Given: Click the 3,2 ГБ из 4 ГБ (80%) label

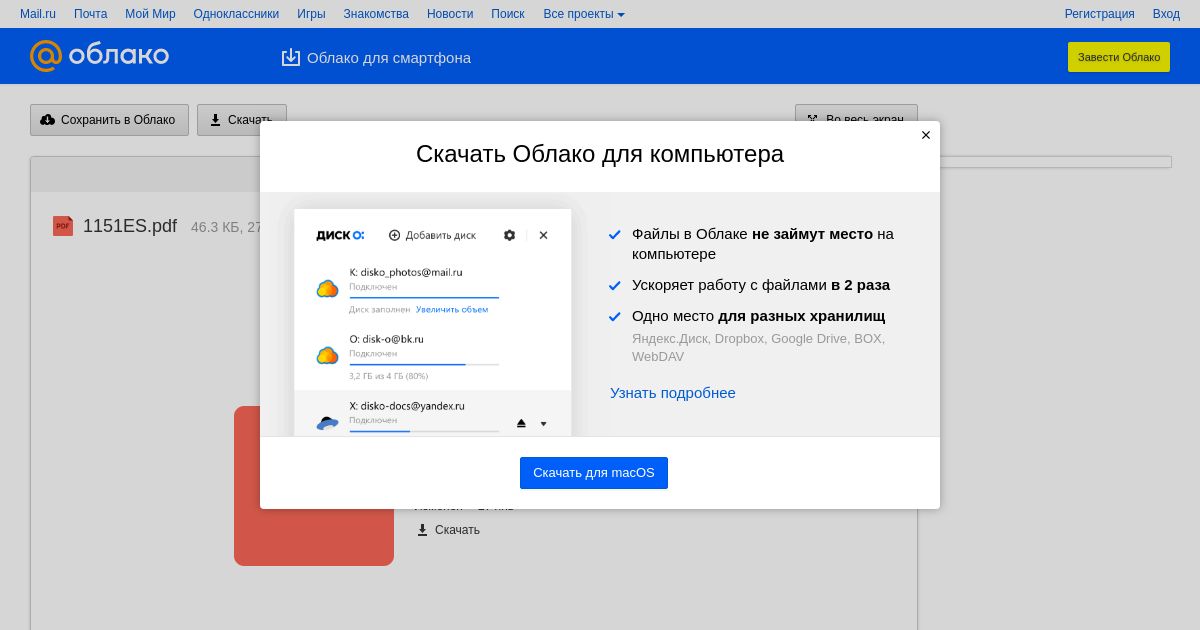Looking at the screenshot, I should [389, 376].
